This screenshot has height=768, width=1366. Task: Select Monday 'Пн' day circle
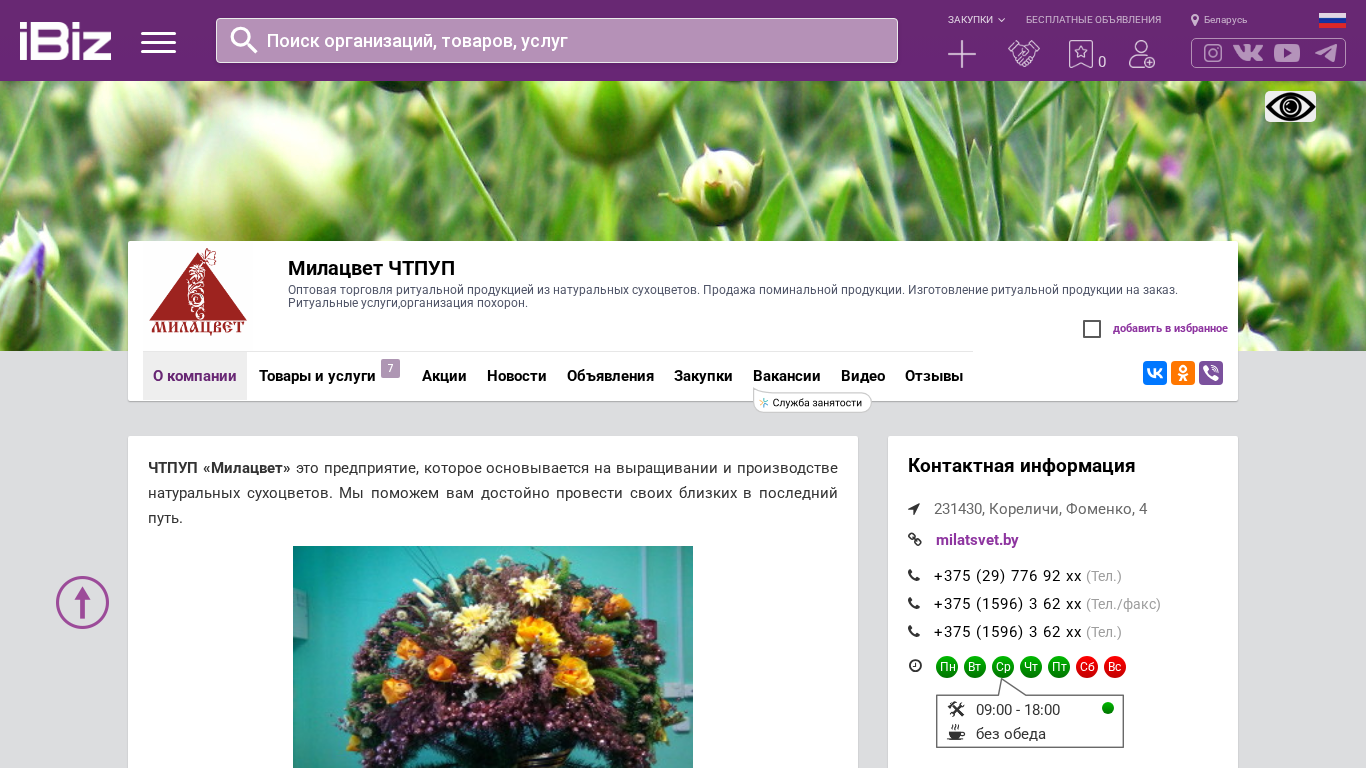click(947, 667)
